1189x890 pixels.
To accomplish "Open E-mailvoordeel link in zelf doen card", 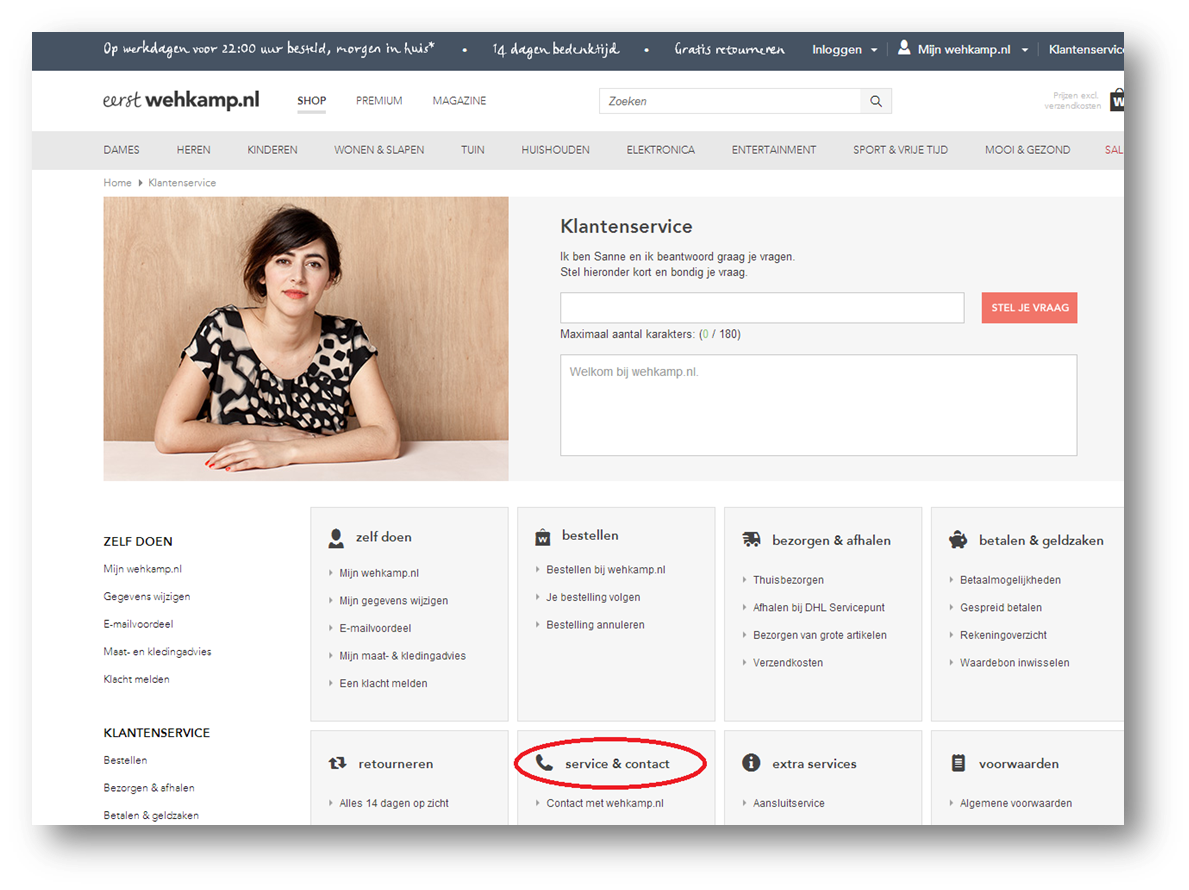I will [375, 628].
